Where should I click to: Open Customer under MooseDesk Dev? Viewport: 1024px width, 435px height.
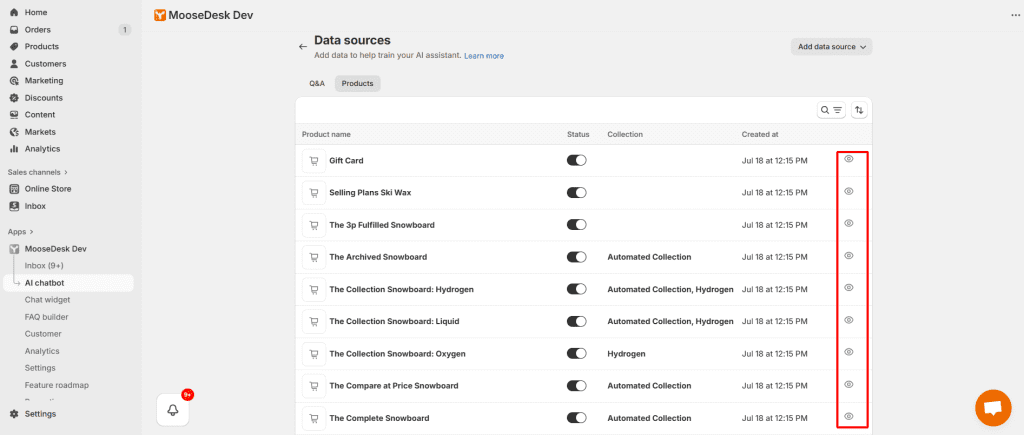pyautogui.click(x=43, y=334)
